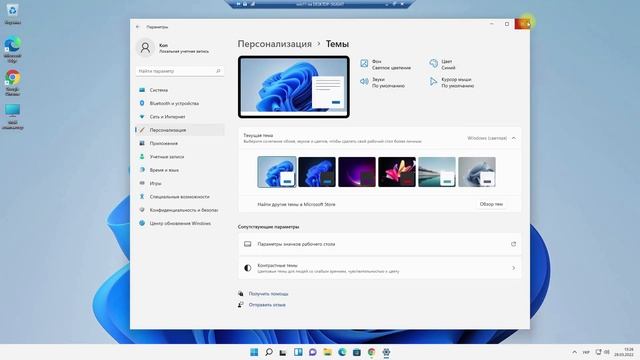Click the Settings gear on taskbar
This screenshot has width=640, height=360.
[386, 352]
